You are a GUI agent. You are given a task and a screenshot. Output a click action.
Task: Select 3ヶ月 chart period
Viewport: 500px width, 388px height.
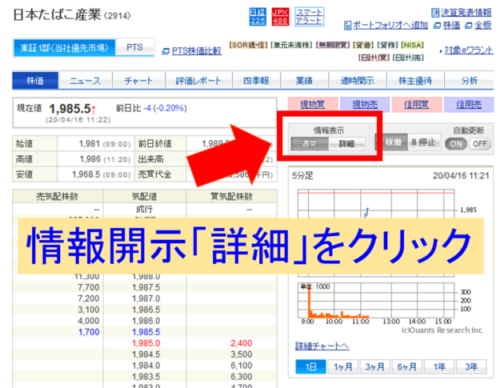pos(375,367)
